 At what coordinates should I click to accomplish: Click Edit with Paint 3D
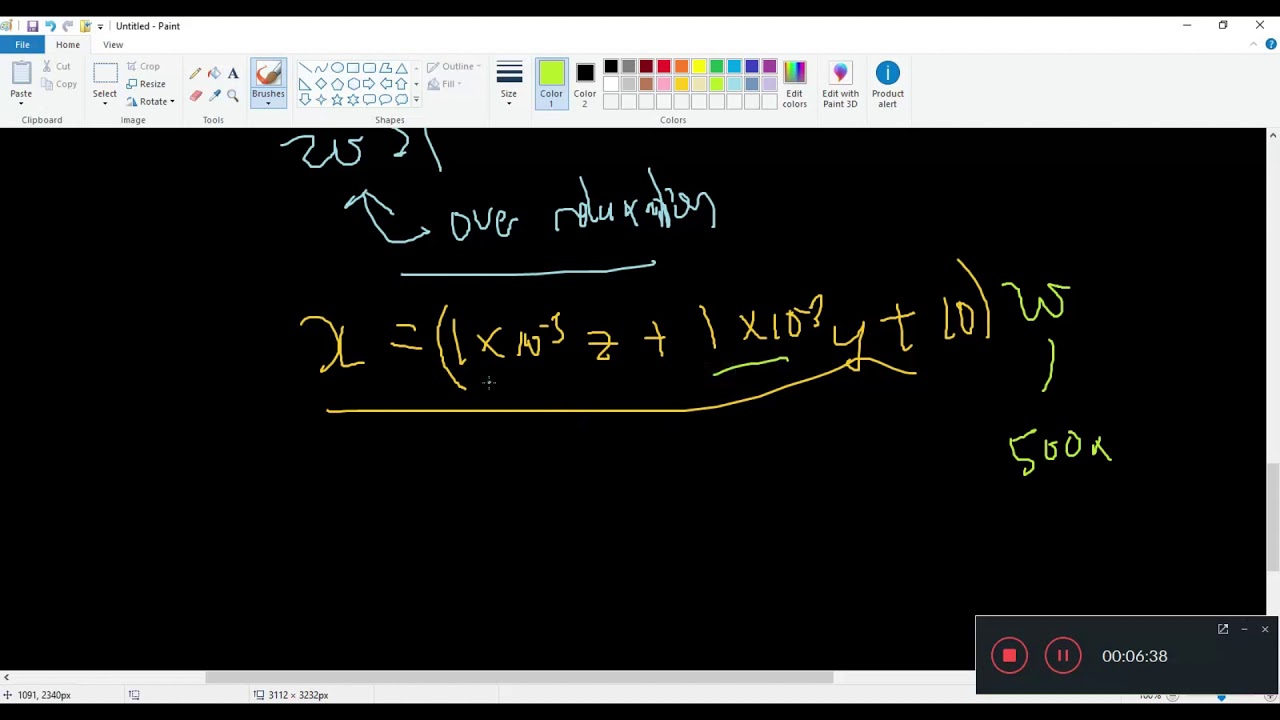click(840, 85)
